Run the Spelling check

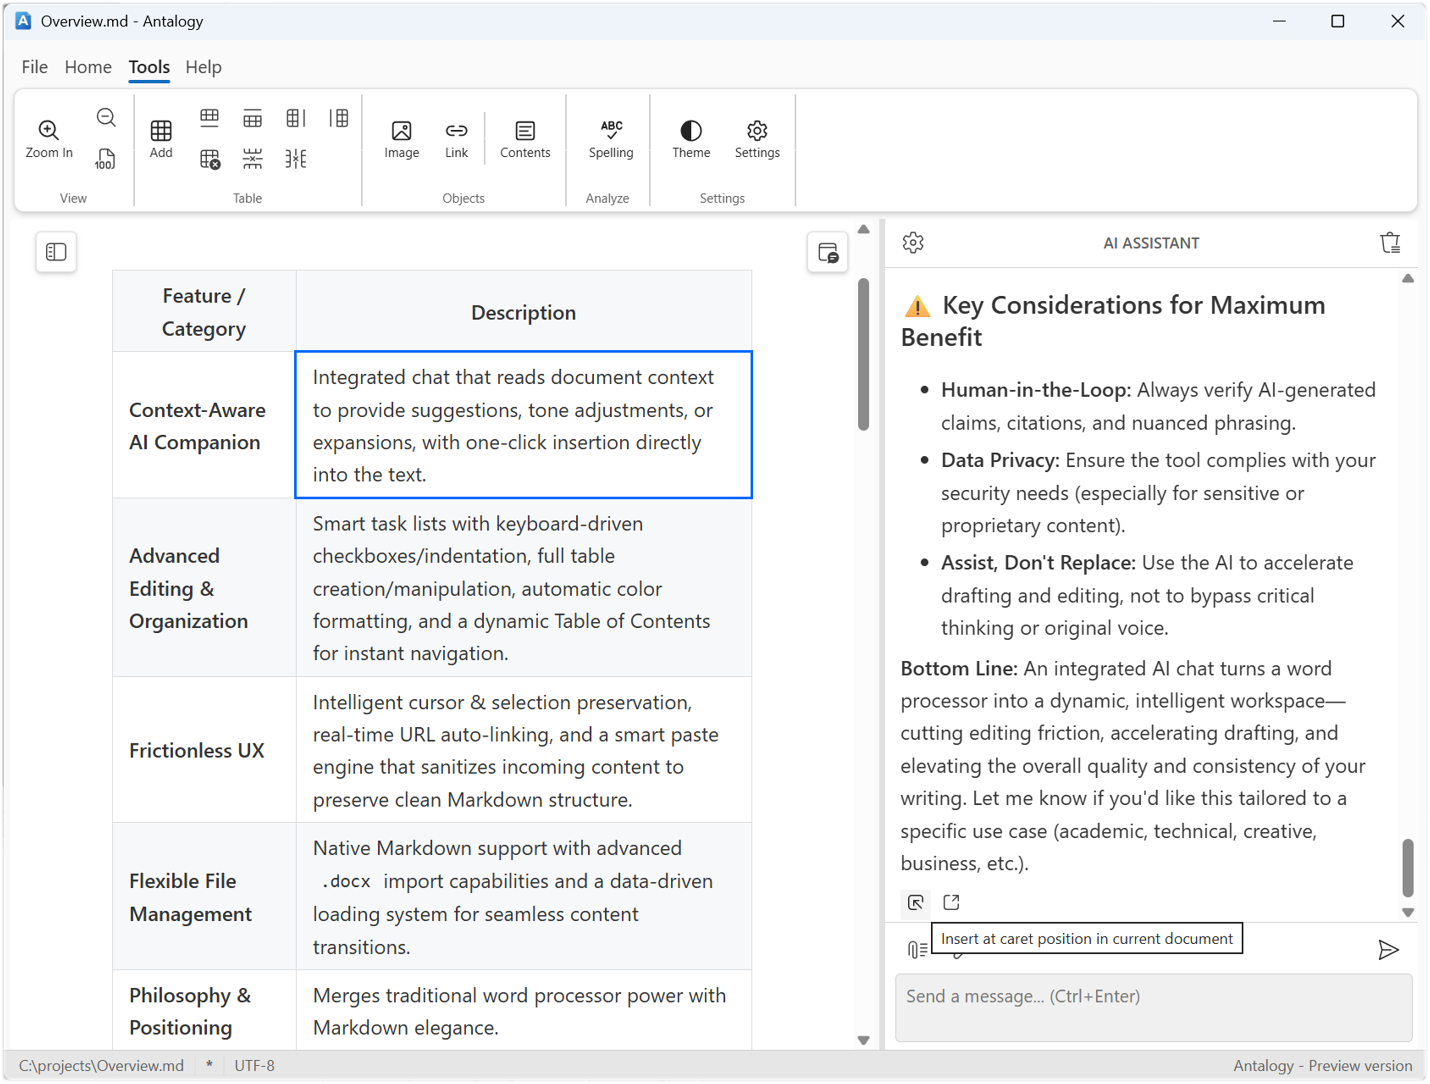pyautogui.click(x=611, y=139)
